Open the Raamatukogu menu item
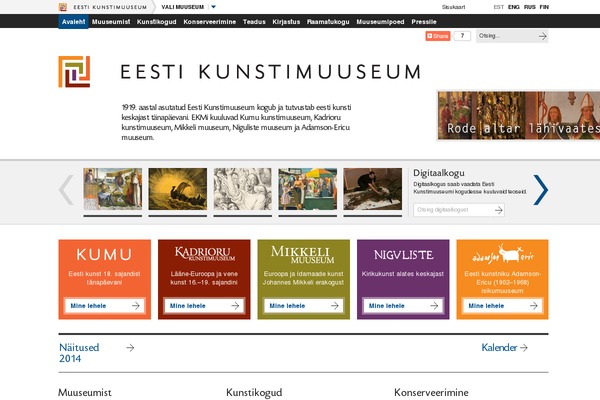 [328, 22]
